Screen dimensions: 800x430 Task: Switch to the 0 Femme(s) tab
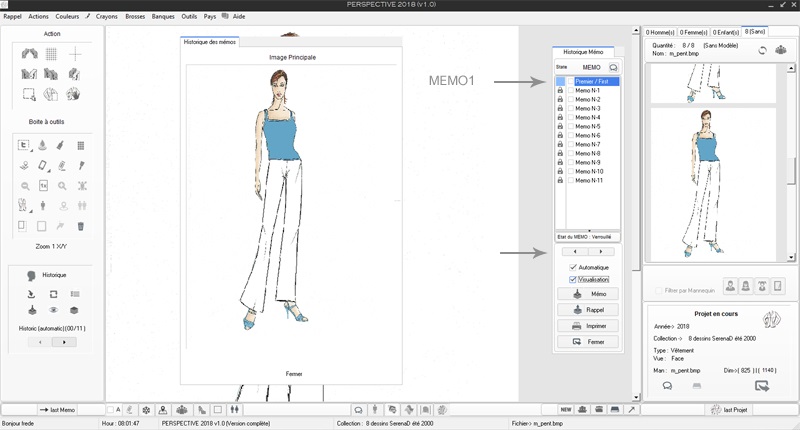(x=691, y=32)
